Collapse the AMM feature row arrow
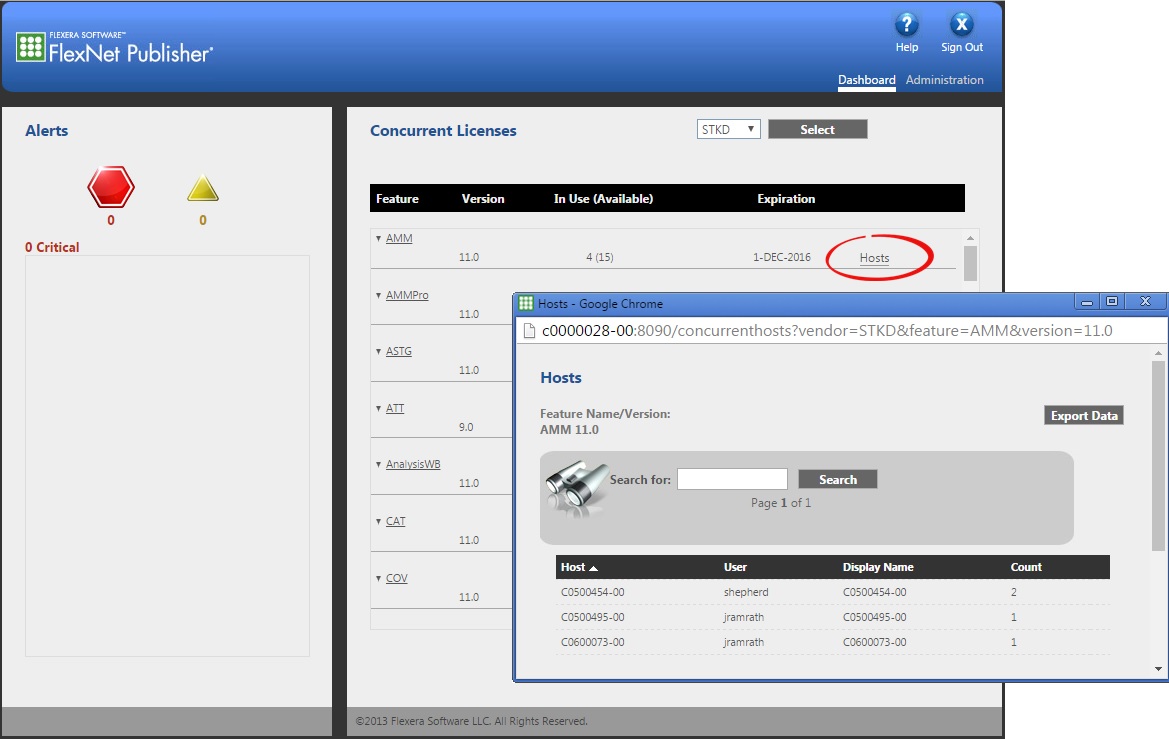 [x=379, y=239]
